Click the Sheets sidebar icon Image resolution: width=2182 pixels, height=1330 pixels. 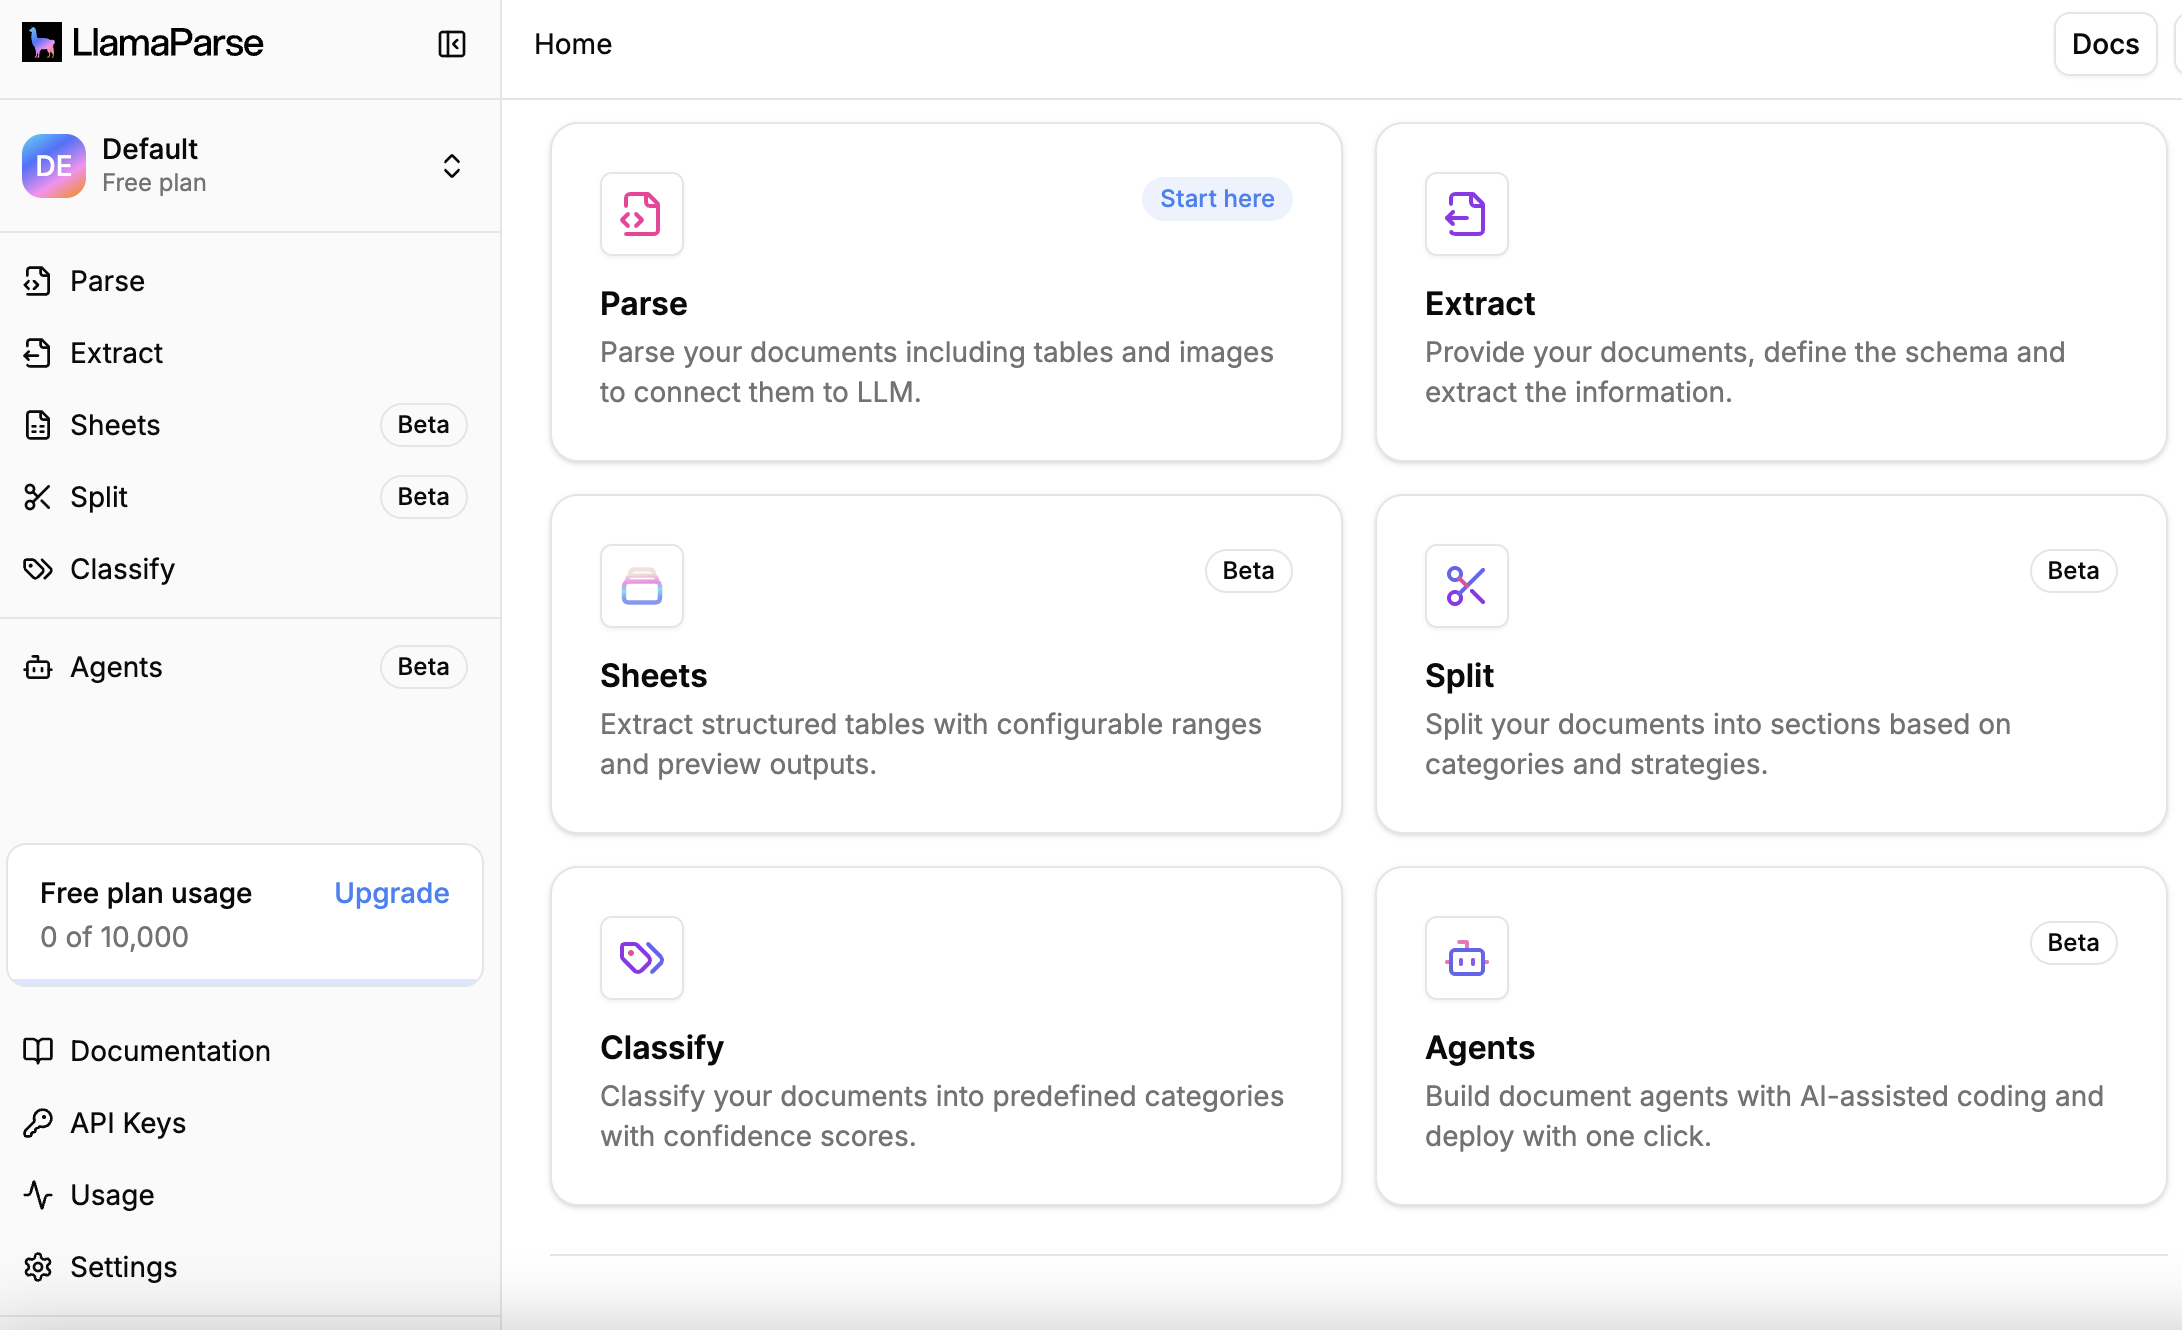pos(38,425)
